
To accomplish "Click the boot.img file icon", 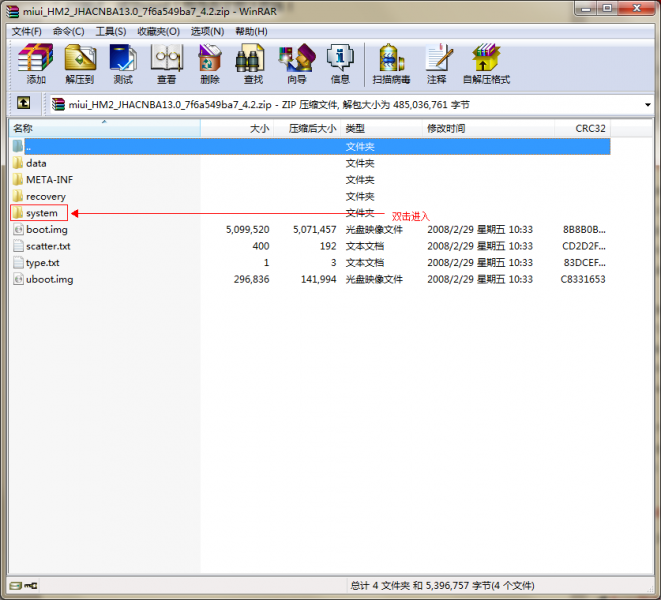I will [x=18, y=229].
